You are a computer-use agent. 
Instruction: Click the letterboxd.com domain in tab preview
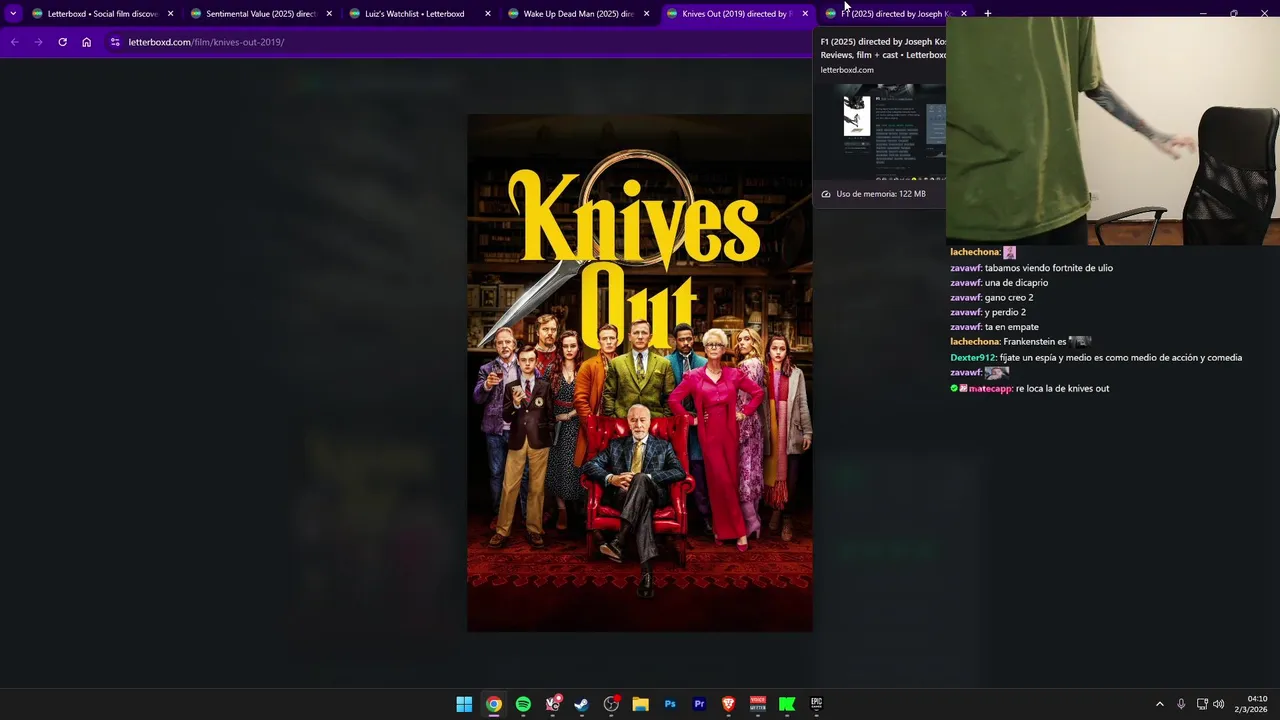[x=847, y=70]
